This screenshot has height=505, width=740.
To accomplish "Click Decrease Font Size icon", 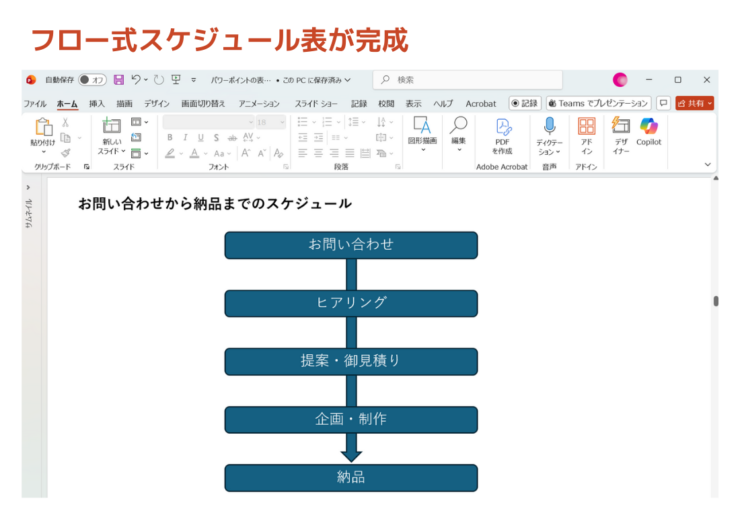I will pos(262,153).
